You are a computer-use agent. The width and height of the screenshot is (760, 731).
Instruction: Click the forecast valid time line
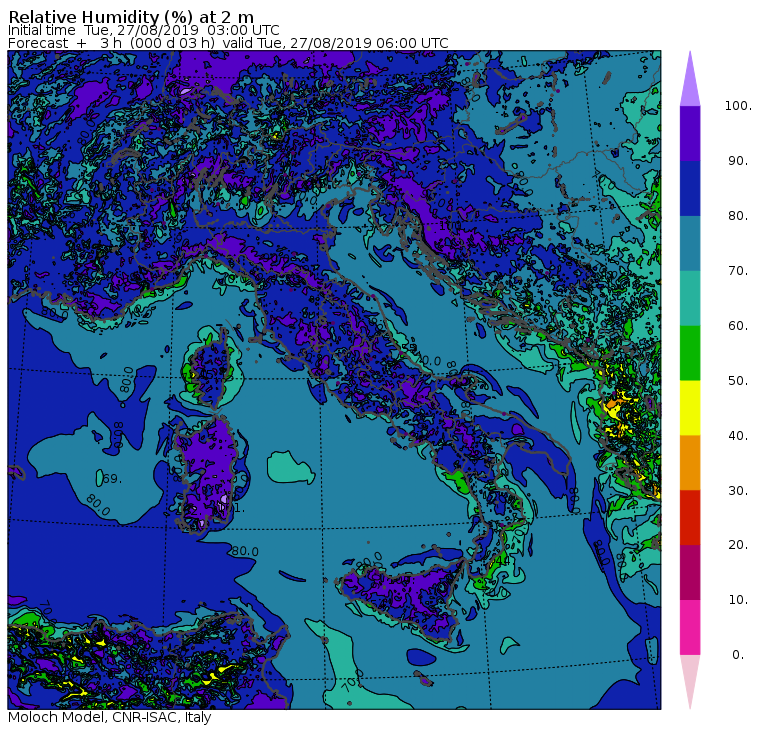(228, 43)
